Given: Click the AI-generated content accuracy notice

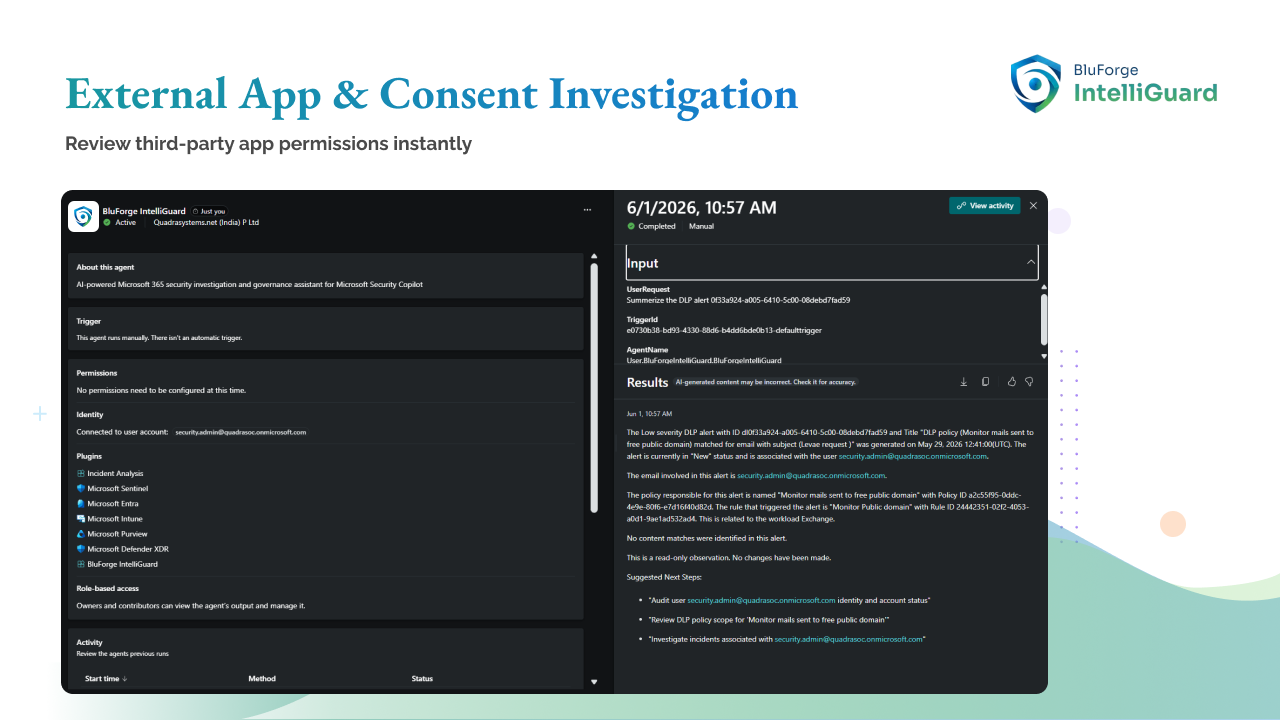Looking at the screenshot, I should click(766, 382).
